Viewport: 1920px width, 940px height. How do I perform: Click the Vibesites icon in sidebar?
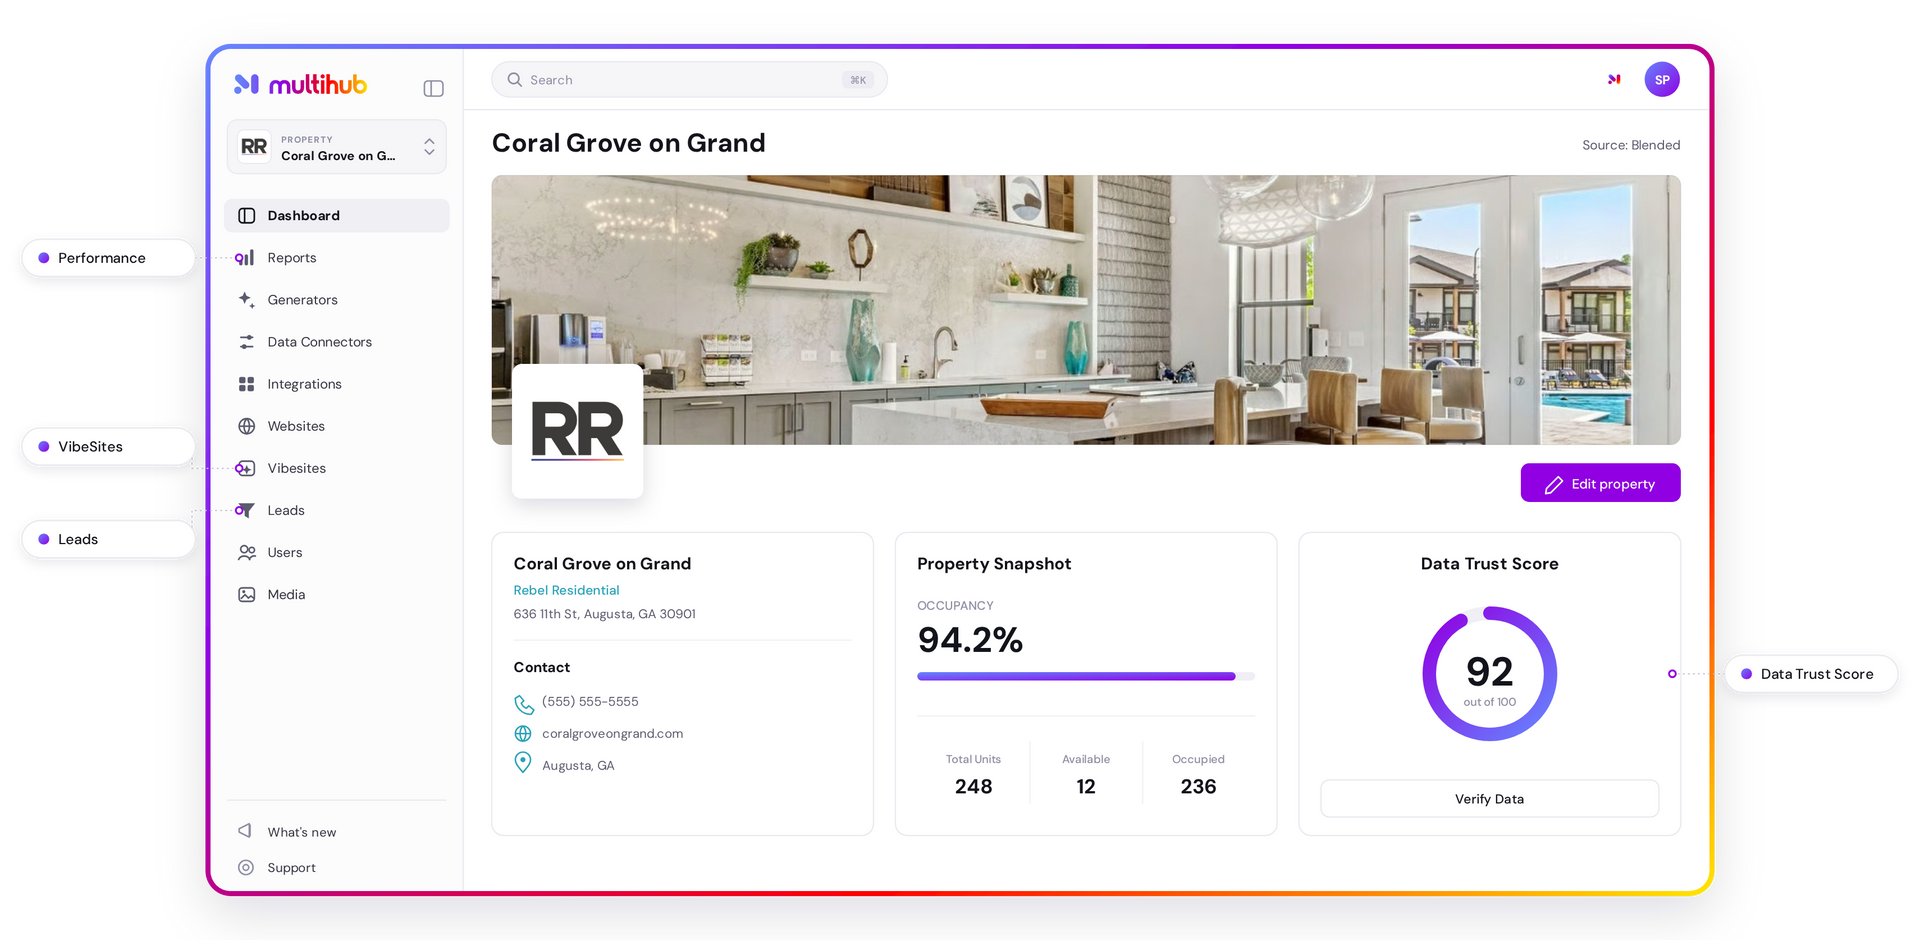[245, 468]
